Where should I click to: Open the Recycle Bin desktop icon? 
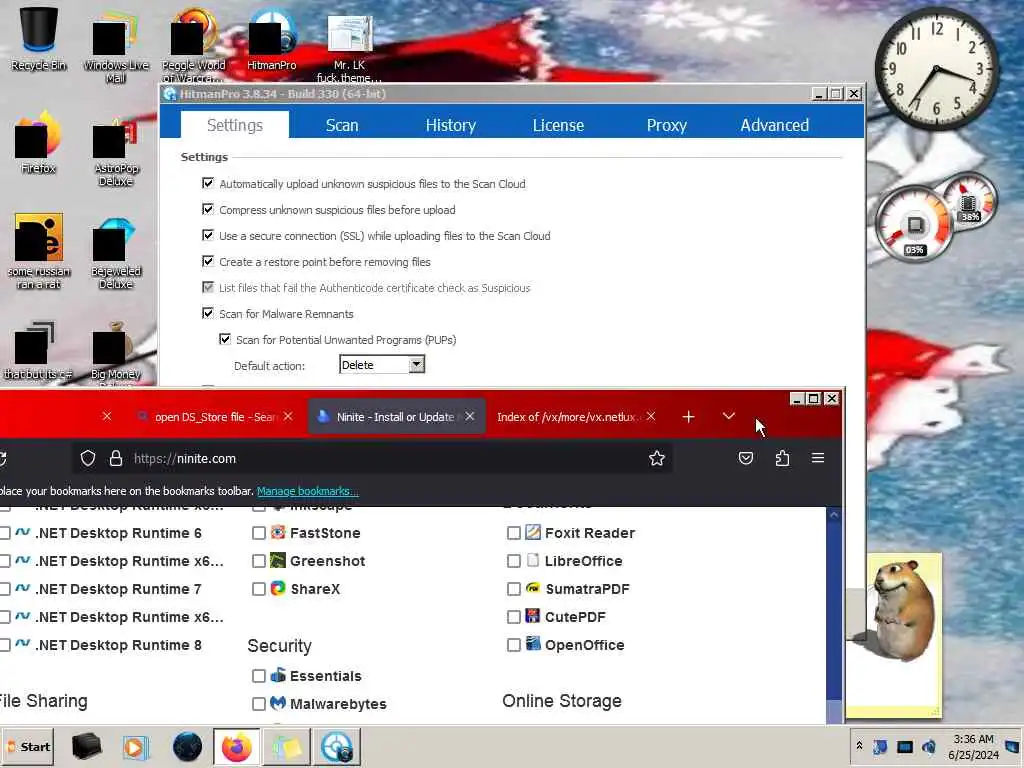coord(39,39)
